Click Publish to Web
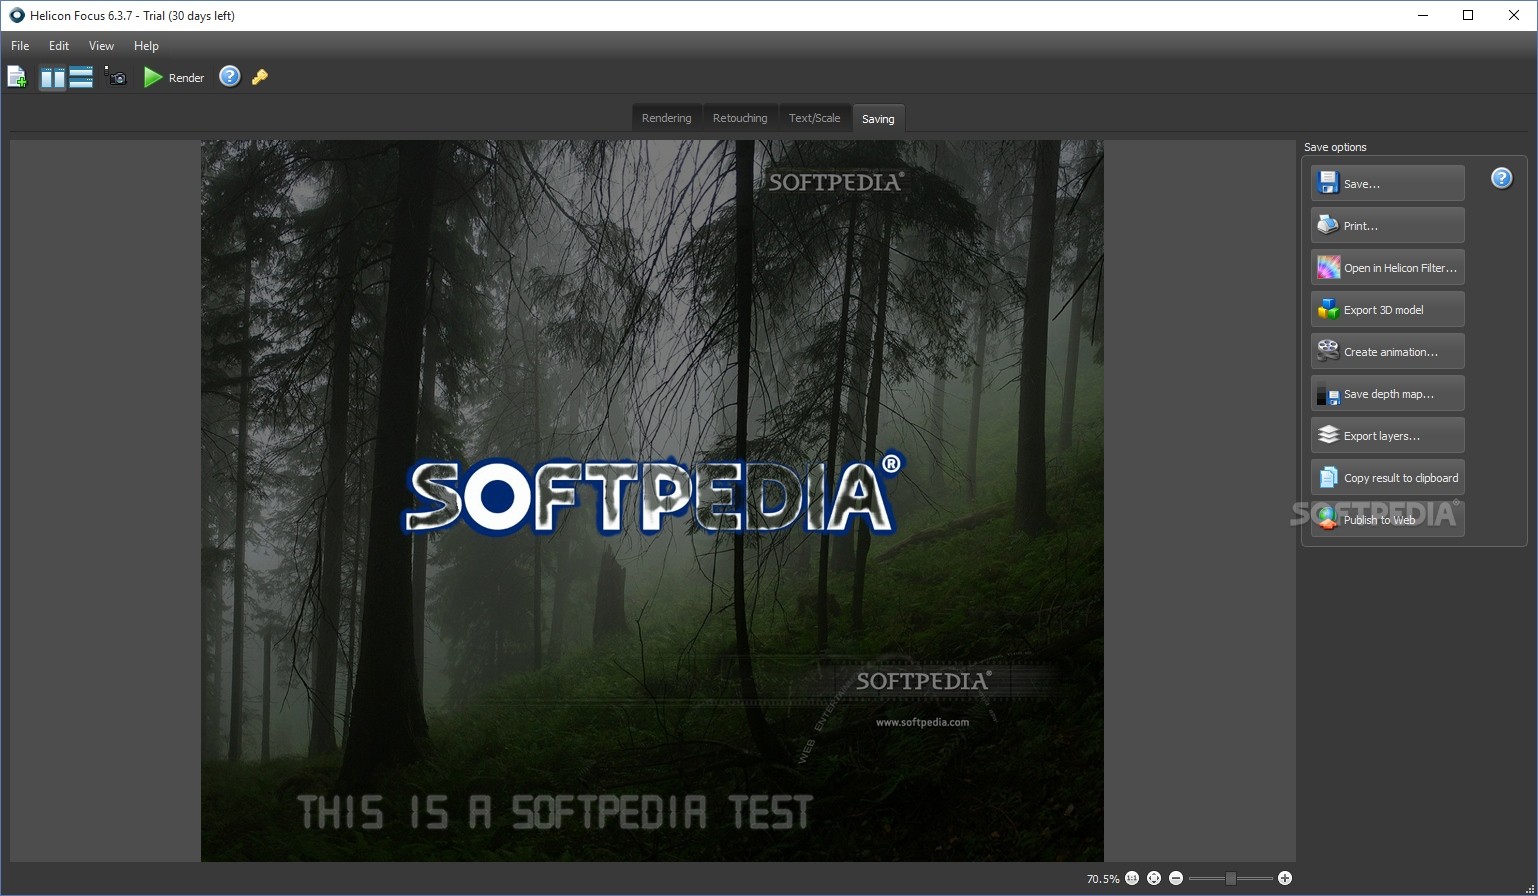The height and width of the screenshot is (896, 1538). tap(1388, 520)
